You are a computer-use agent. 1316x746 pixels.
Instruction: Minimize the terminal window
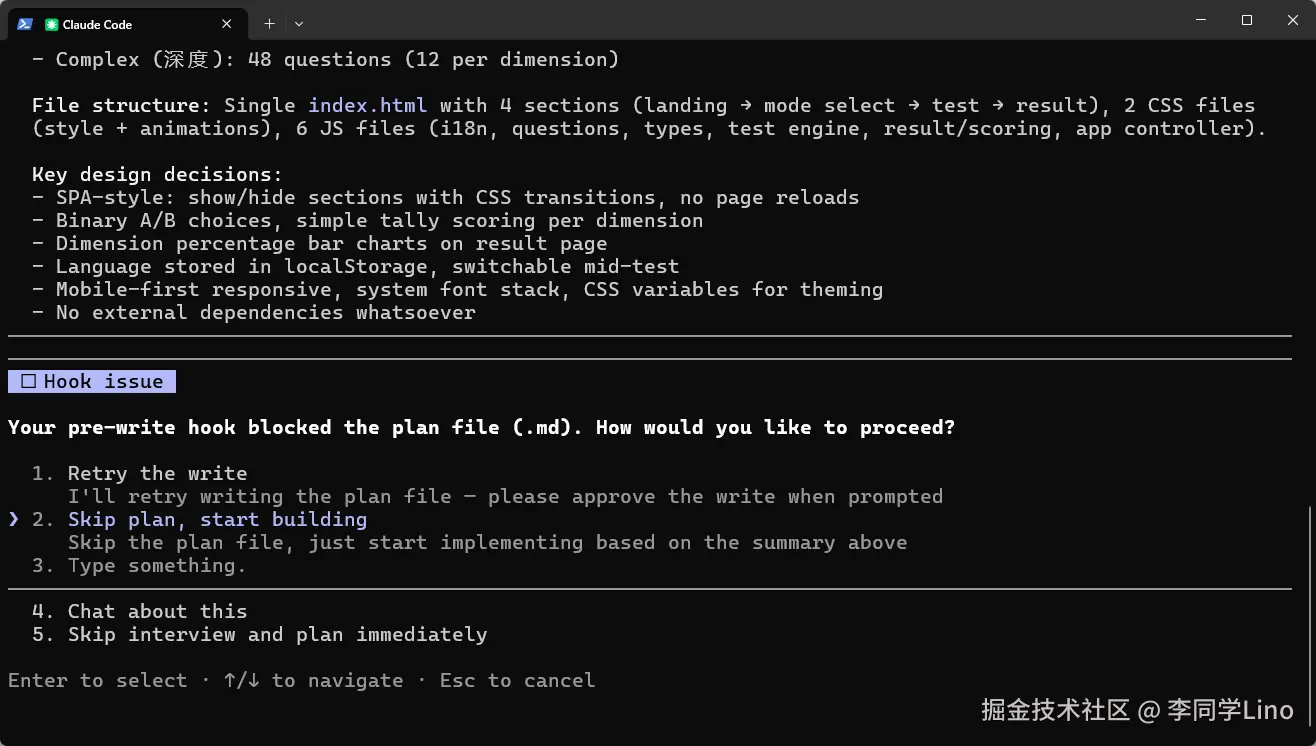coord(1201,20)
